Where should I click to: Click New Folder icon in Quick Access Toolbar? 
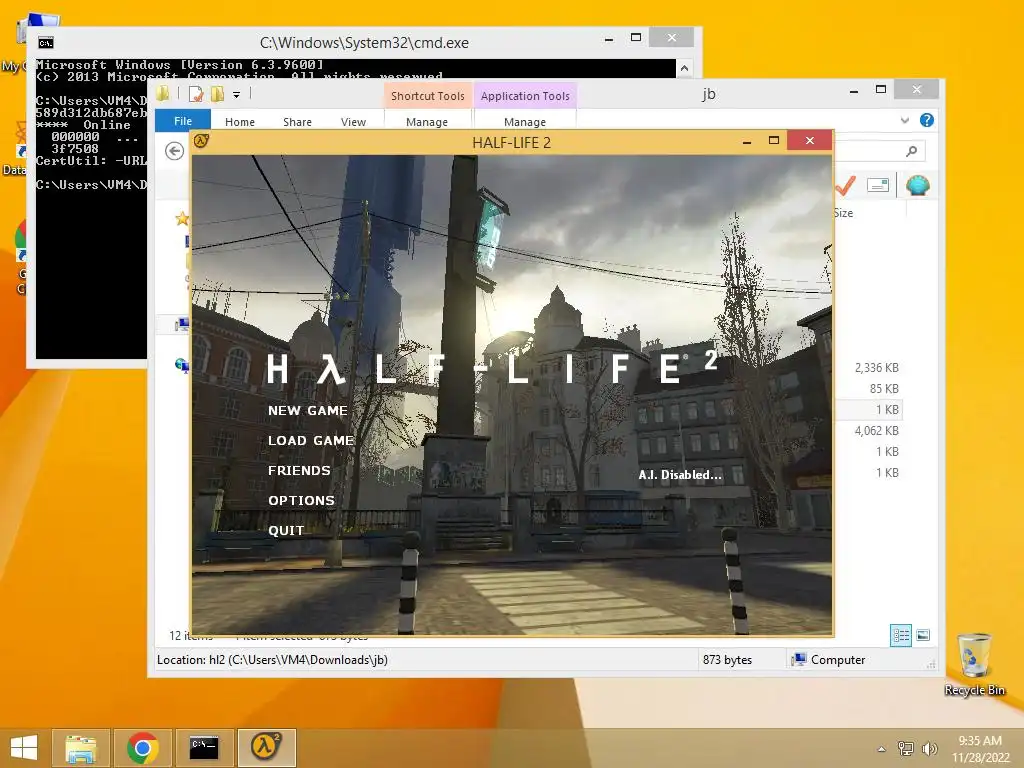(217, 95)
